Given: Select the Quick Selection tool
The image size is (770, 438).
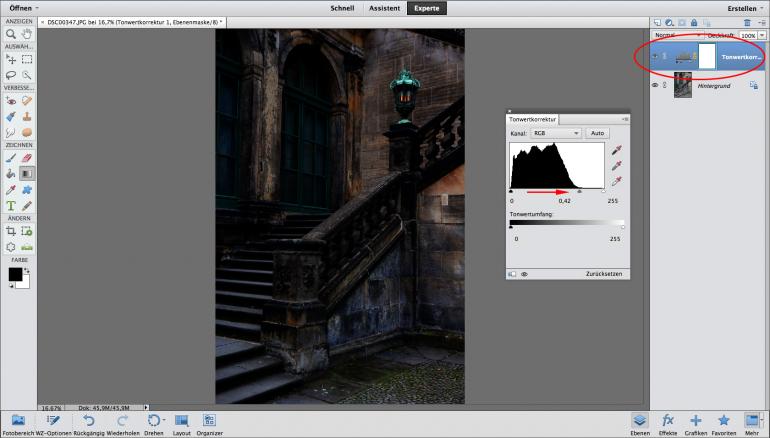Looking at the screenshot, I should coord(27,75).
